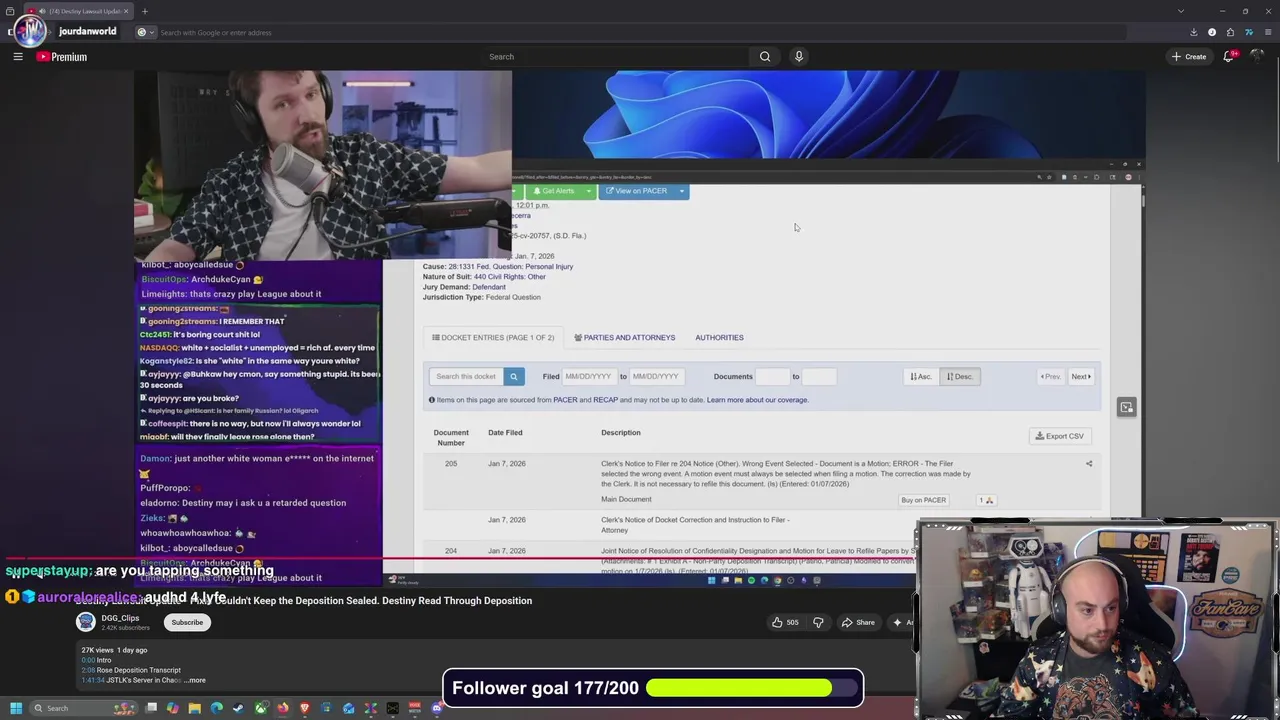Screen dimensions: 1280x720
Task: Open Windows Start menu
Action: coord(16,708)
